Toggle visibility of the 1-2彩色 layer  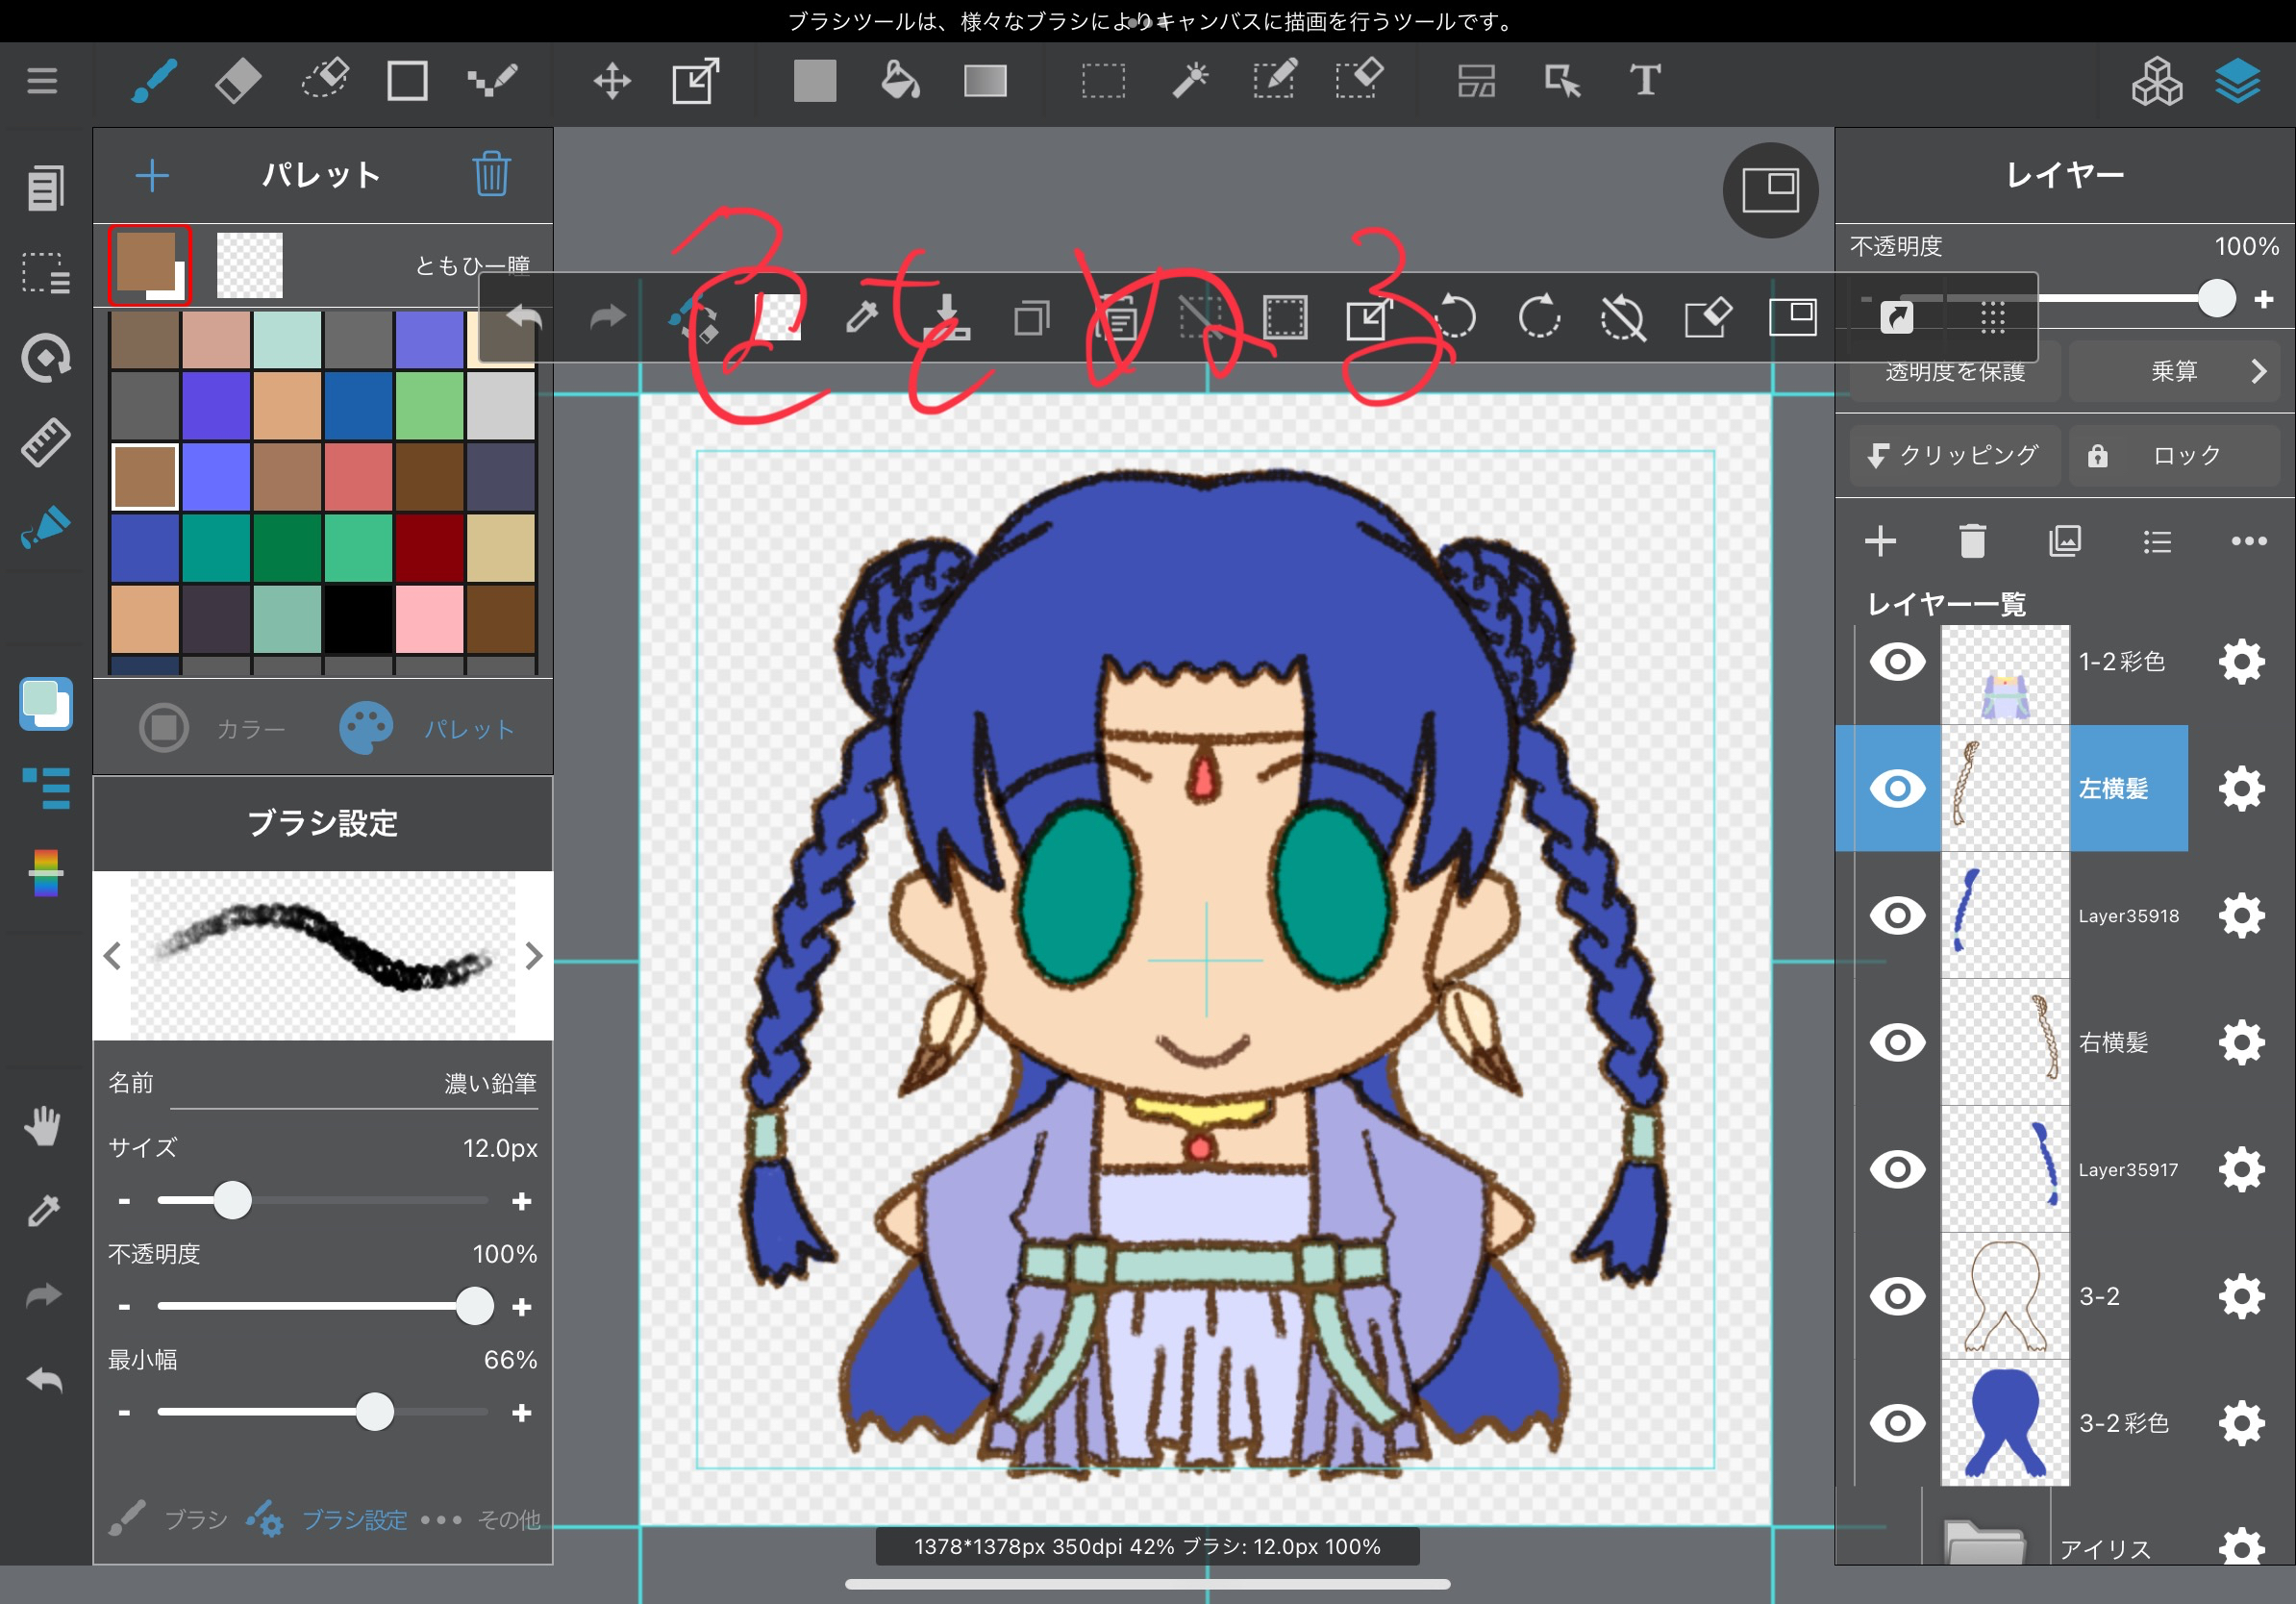[x=1897, y=661]
